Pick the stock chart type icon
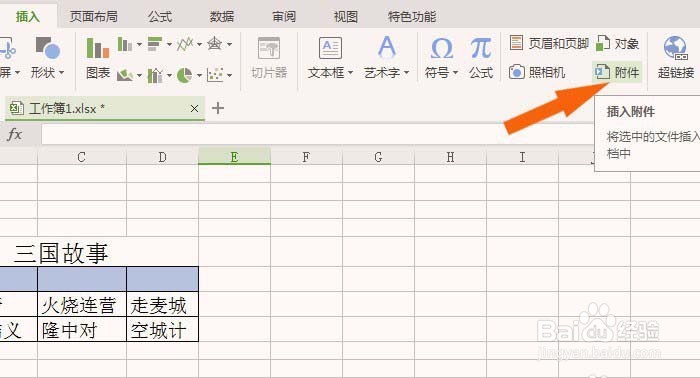700x378 pixels. (x=155, y=75)
